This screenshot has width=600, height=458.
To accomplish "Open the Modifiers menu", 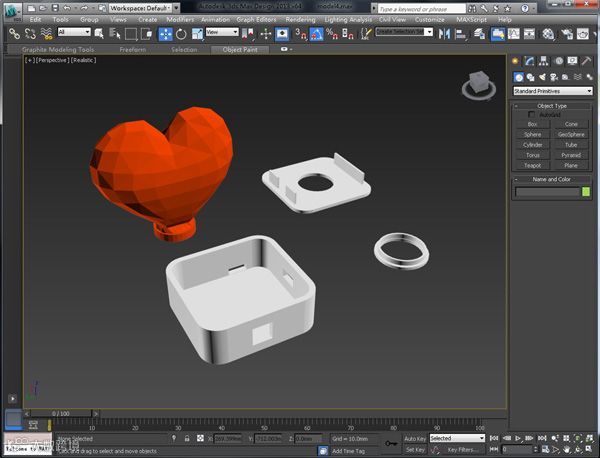I will click(180, 19).
